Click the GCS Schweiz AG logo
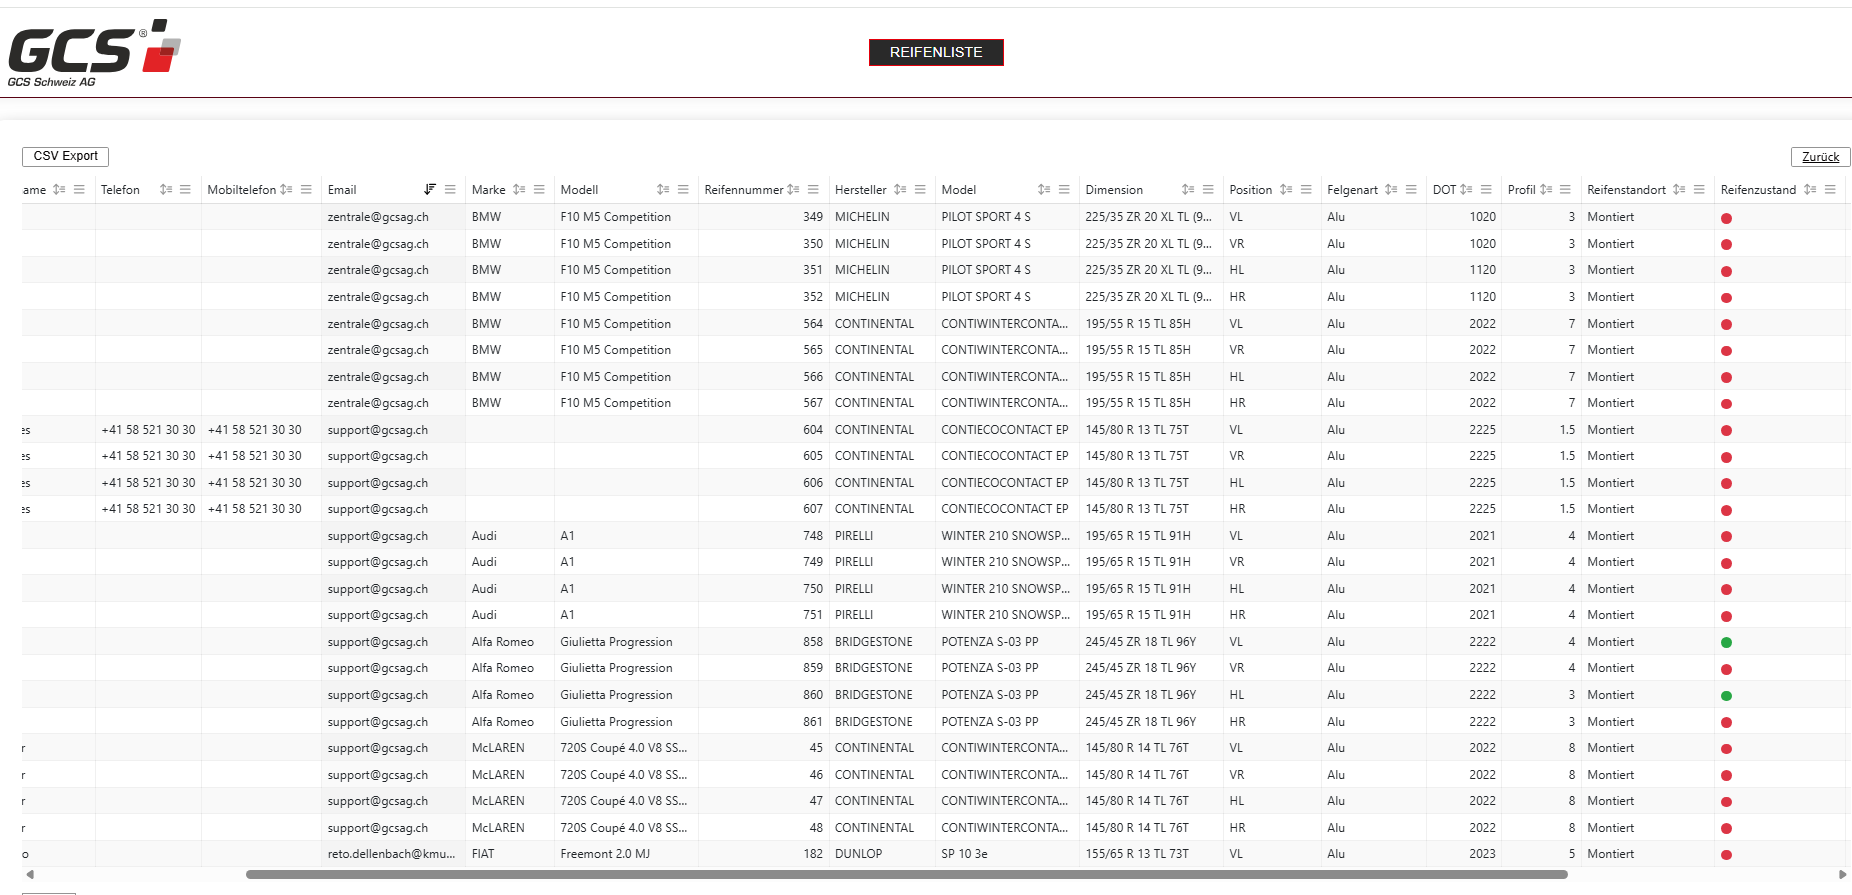The height and width of the screenshot is (895, 1852). 94,53
